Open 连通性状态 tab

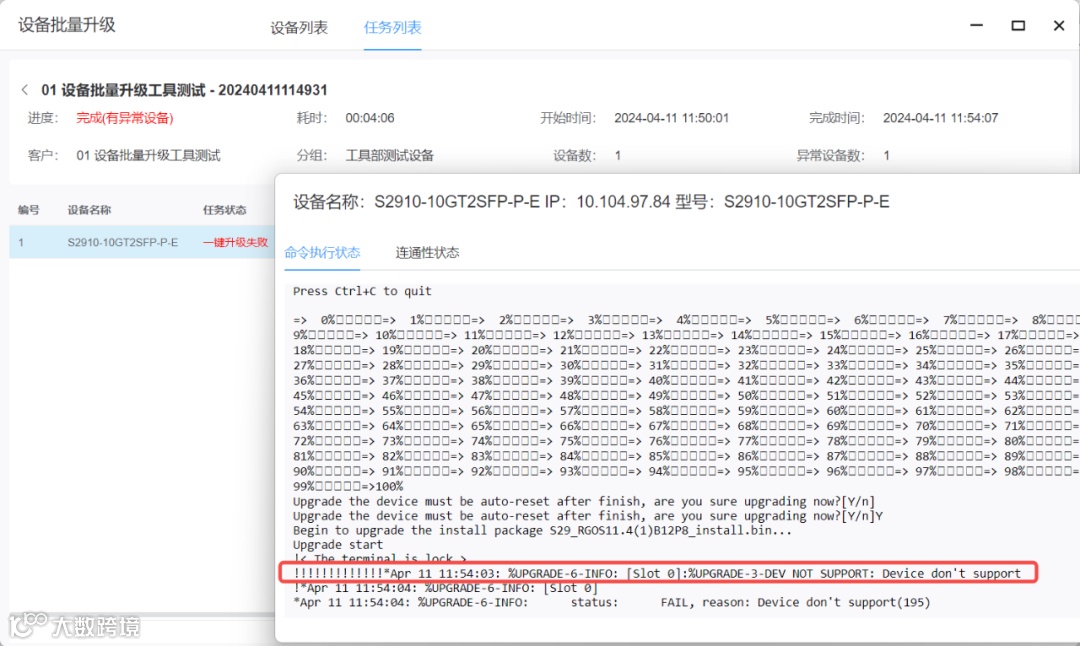click(427, 253)
